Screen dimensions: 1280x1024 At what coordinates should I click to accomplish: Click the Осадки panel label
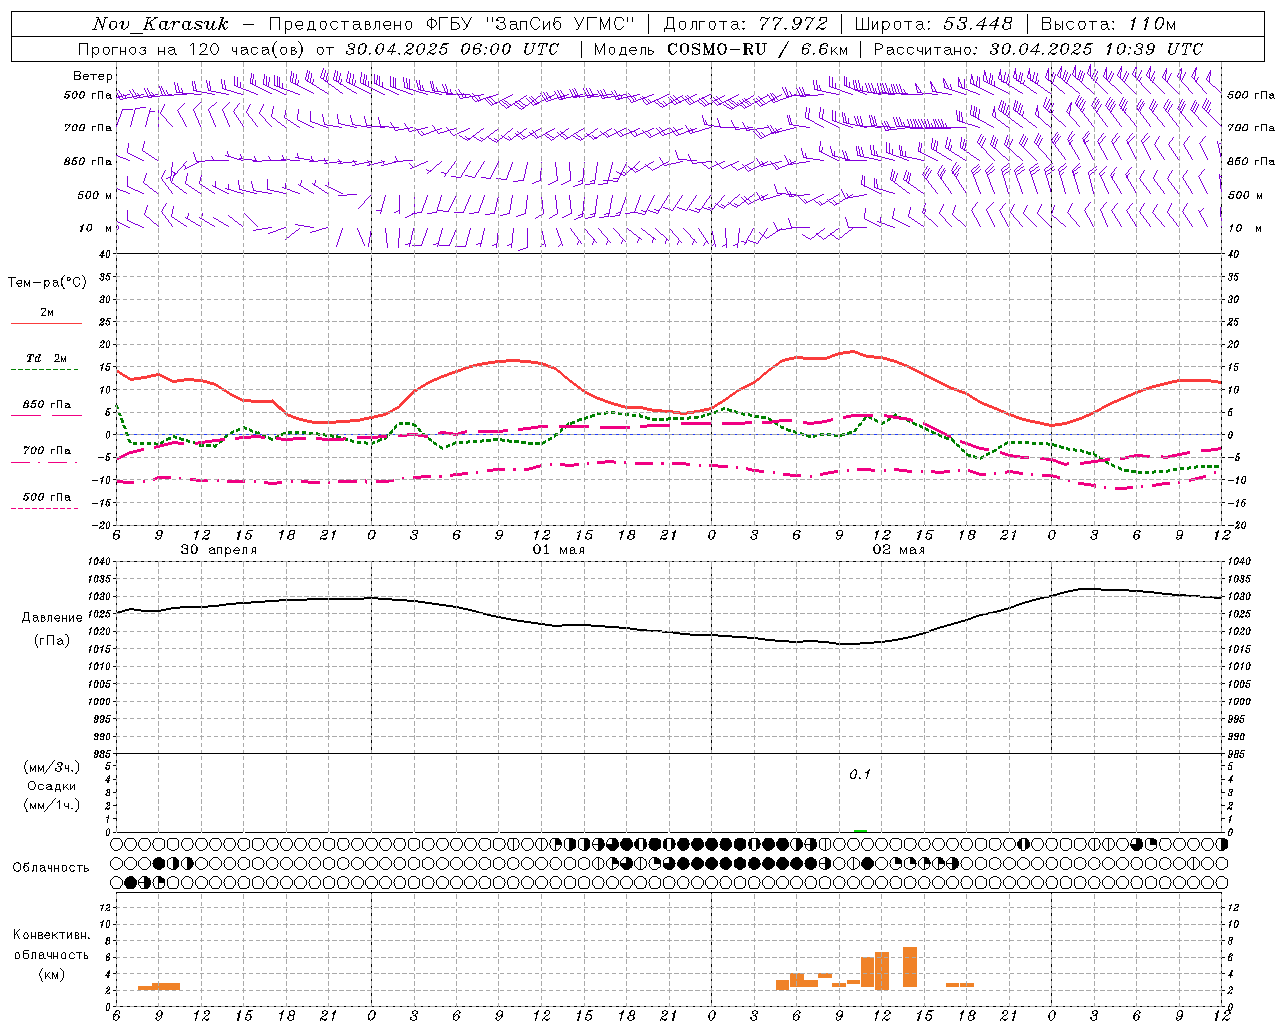tap(52, 786)
